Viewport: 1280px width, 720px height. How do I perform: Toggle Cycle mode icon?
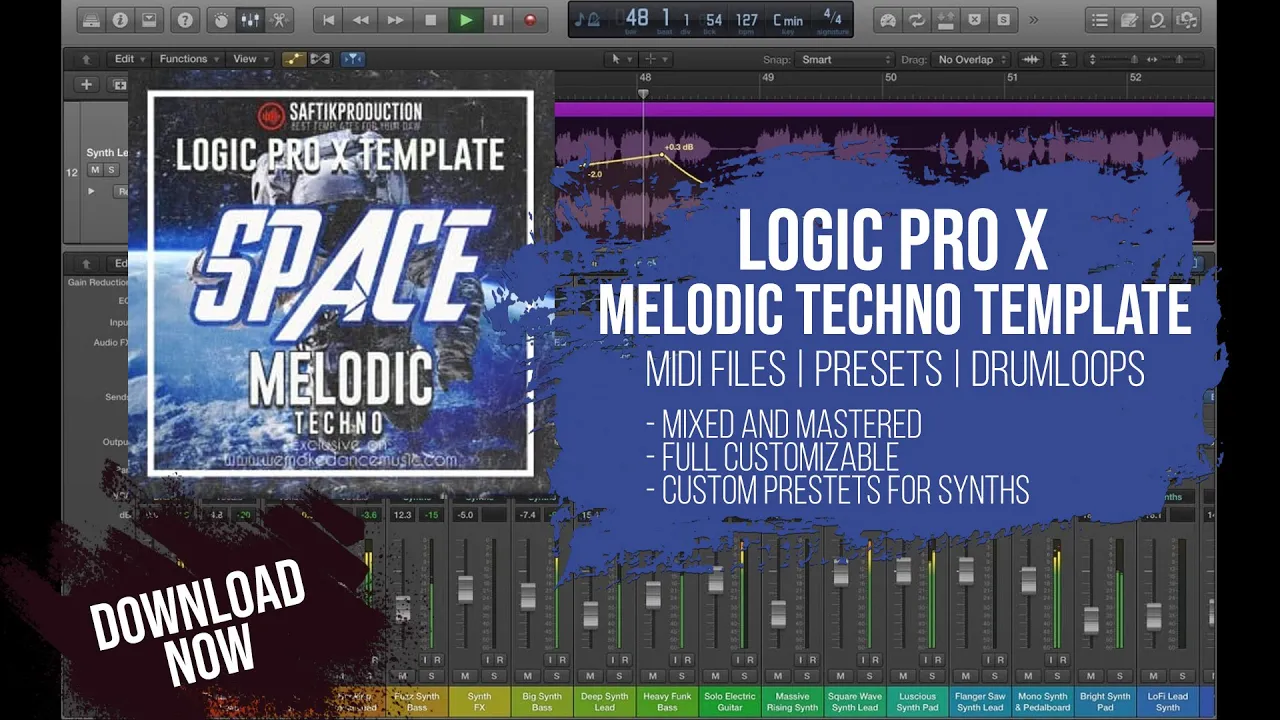(x=916, y=19)
